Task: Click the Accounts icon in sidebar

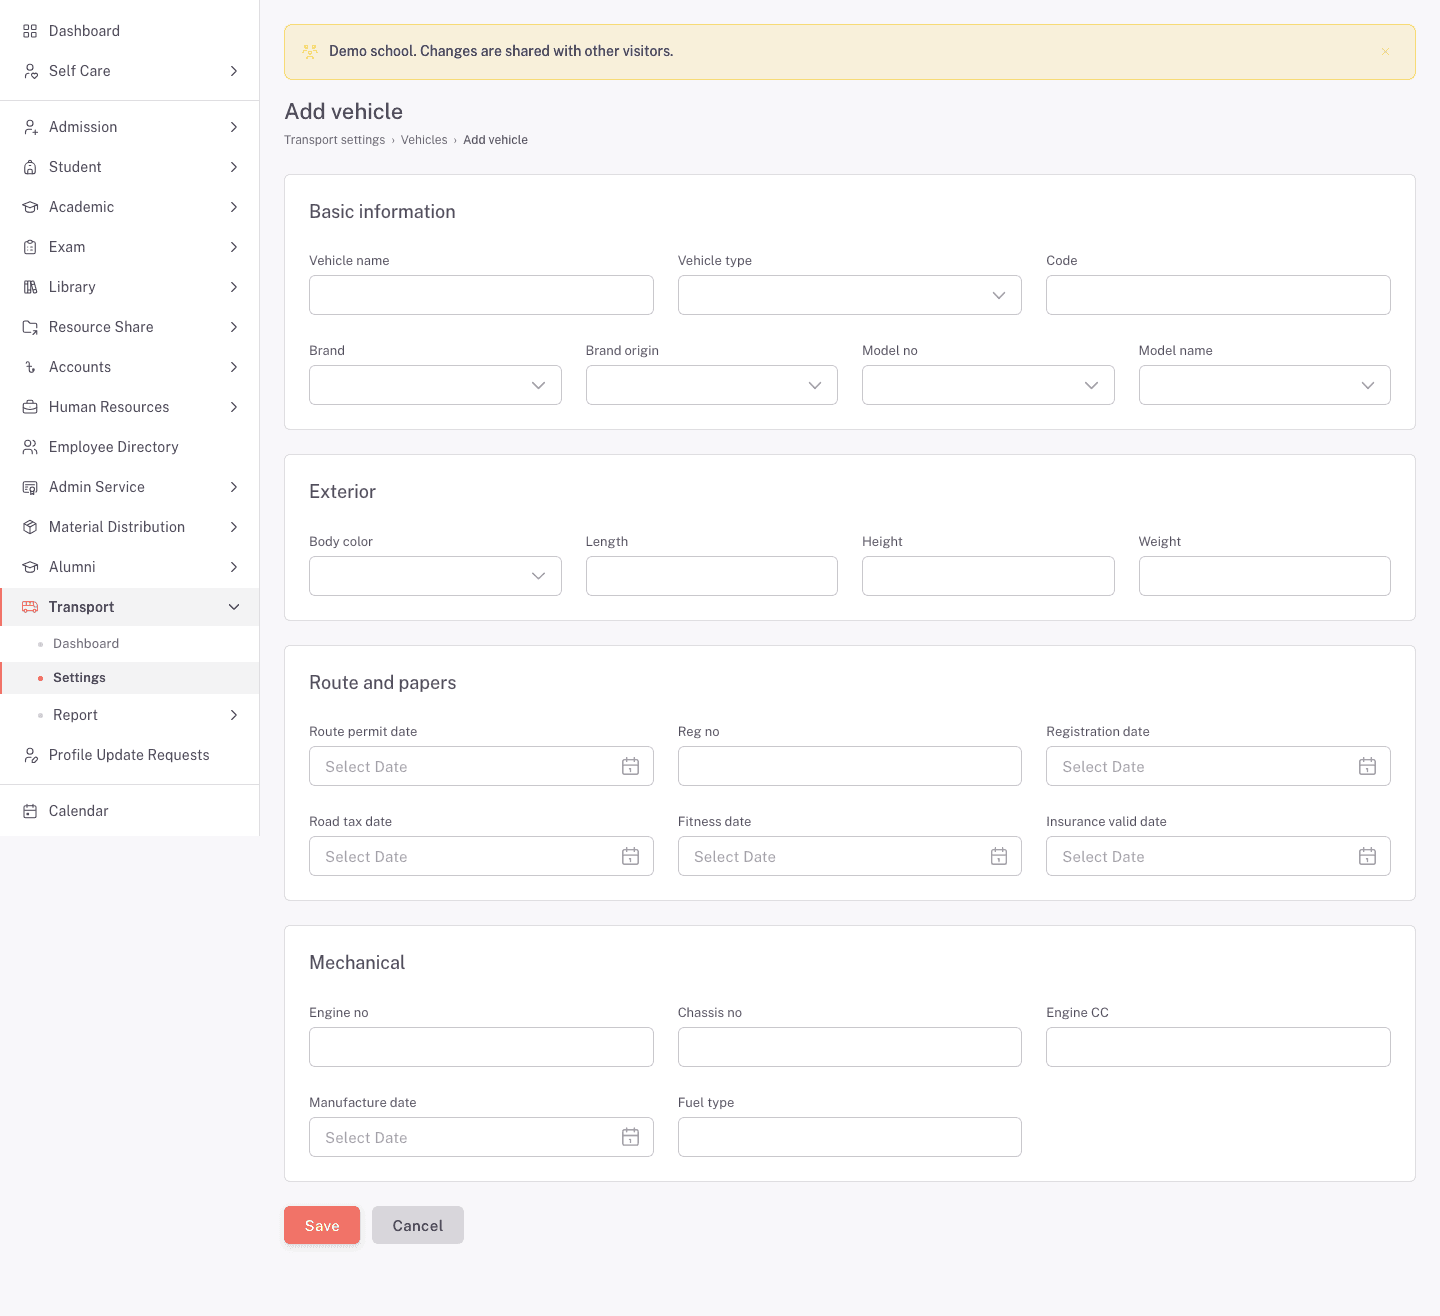Action: (x=30, y=367)
